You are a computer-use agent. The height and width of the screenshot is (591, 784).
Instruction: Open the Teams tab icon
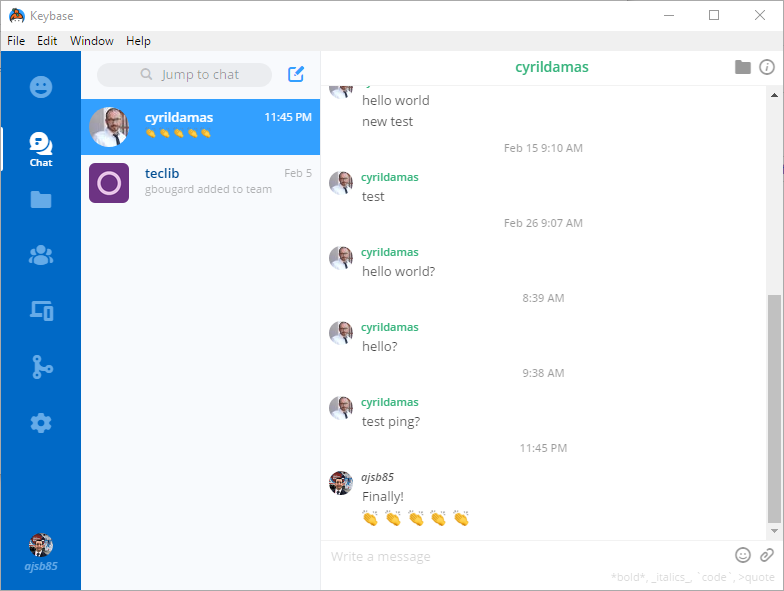click(x=40, y=255)
